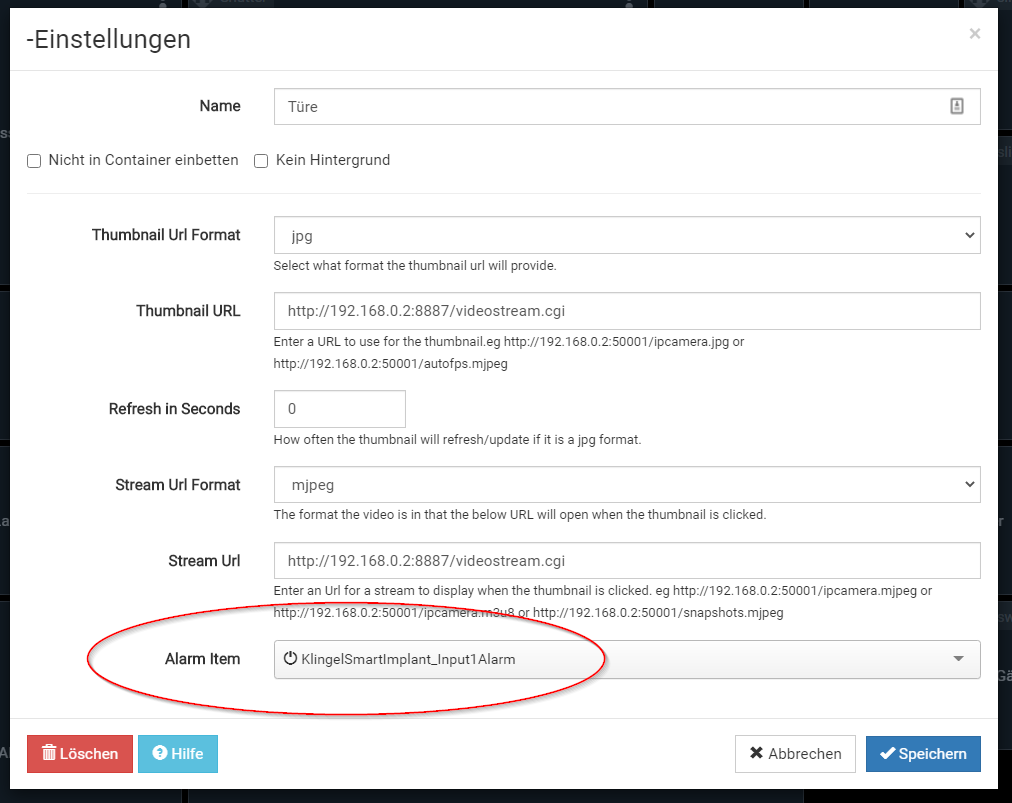Viewport: 1012px width, 803px height.
Task: Open the Thumbnail Url Format dropdown
Action: [x=627, y=235]
